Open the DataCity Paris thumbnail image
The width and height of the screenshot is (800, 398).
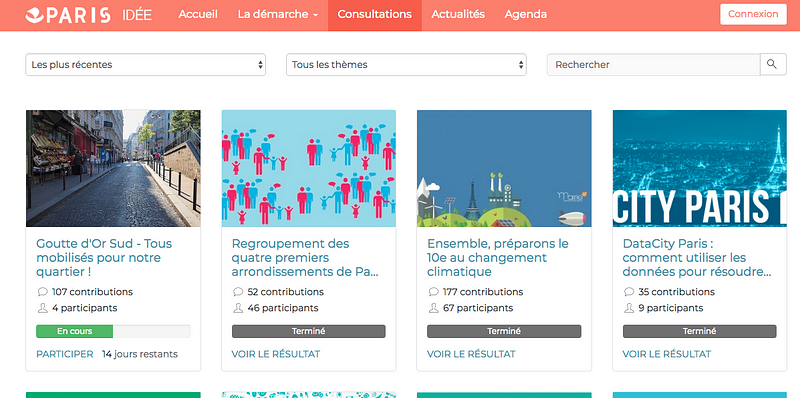[699, 168]
